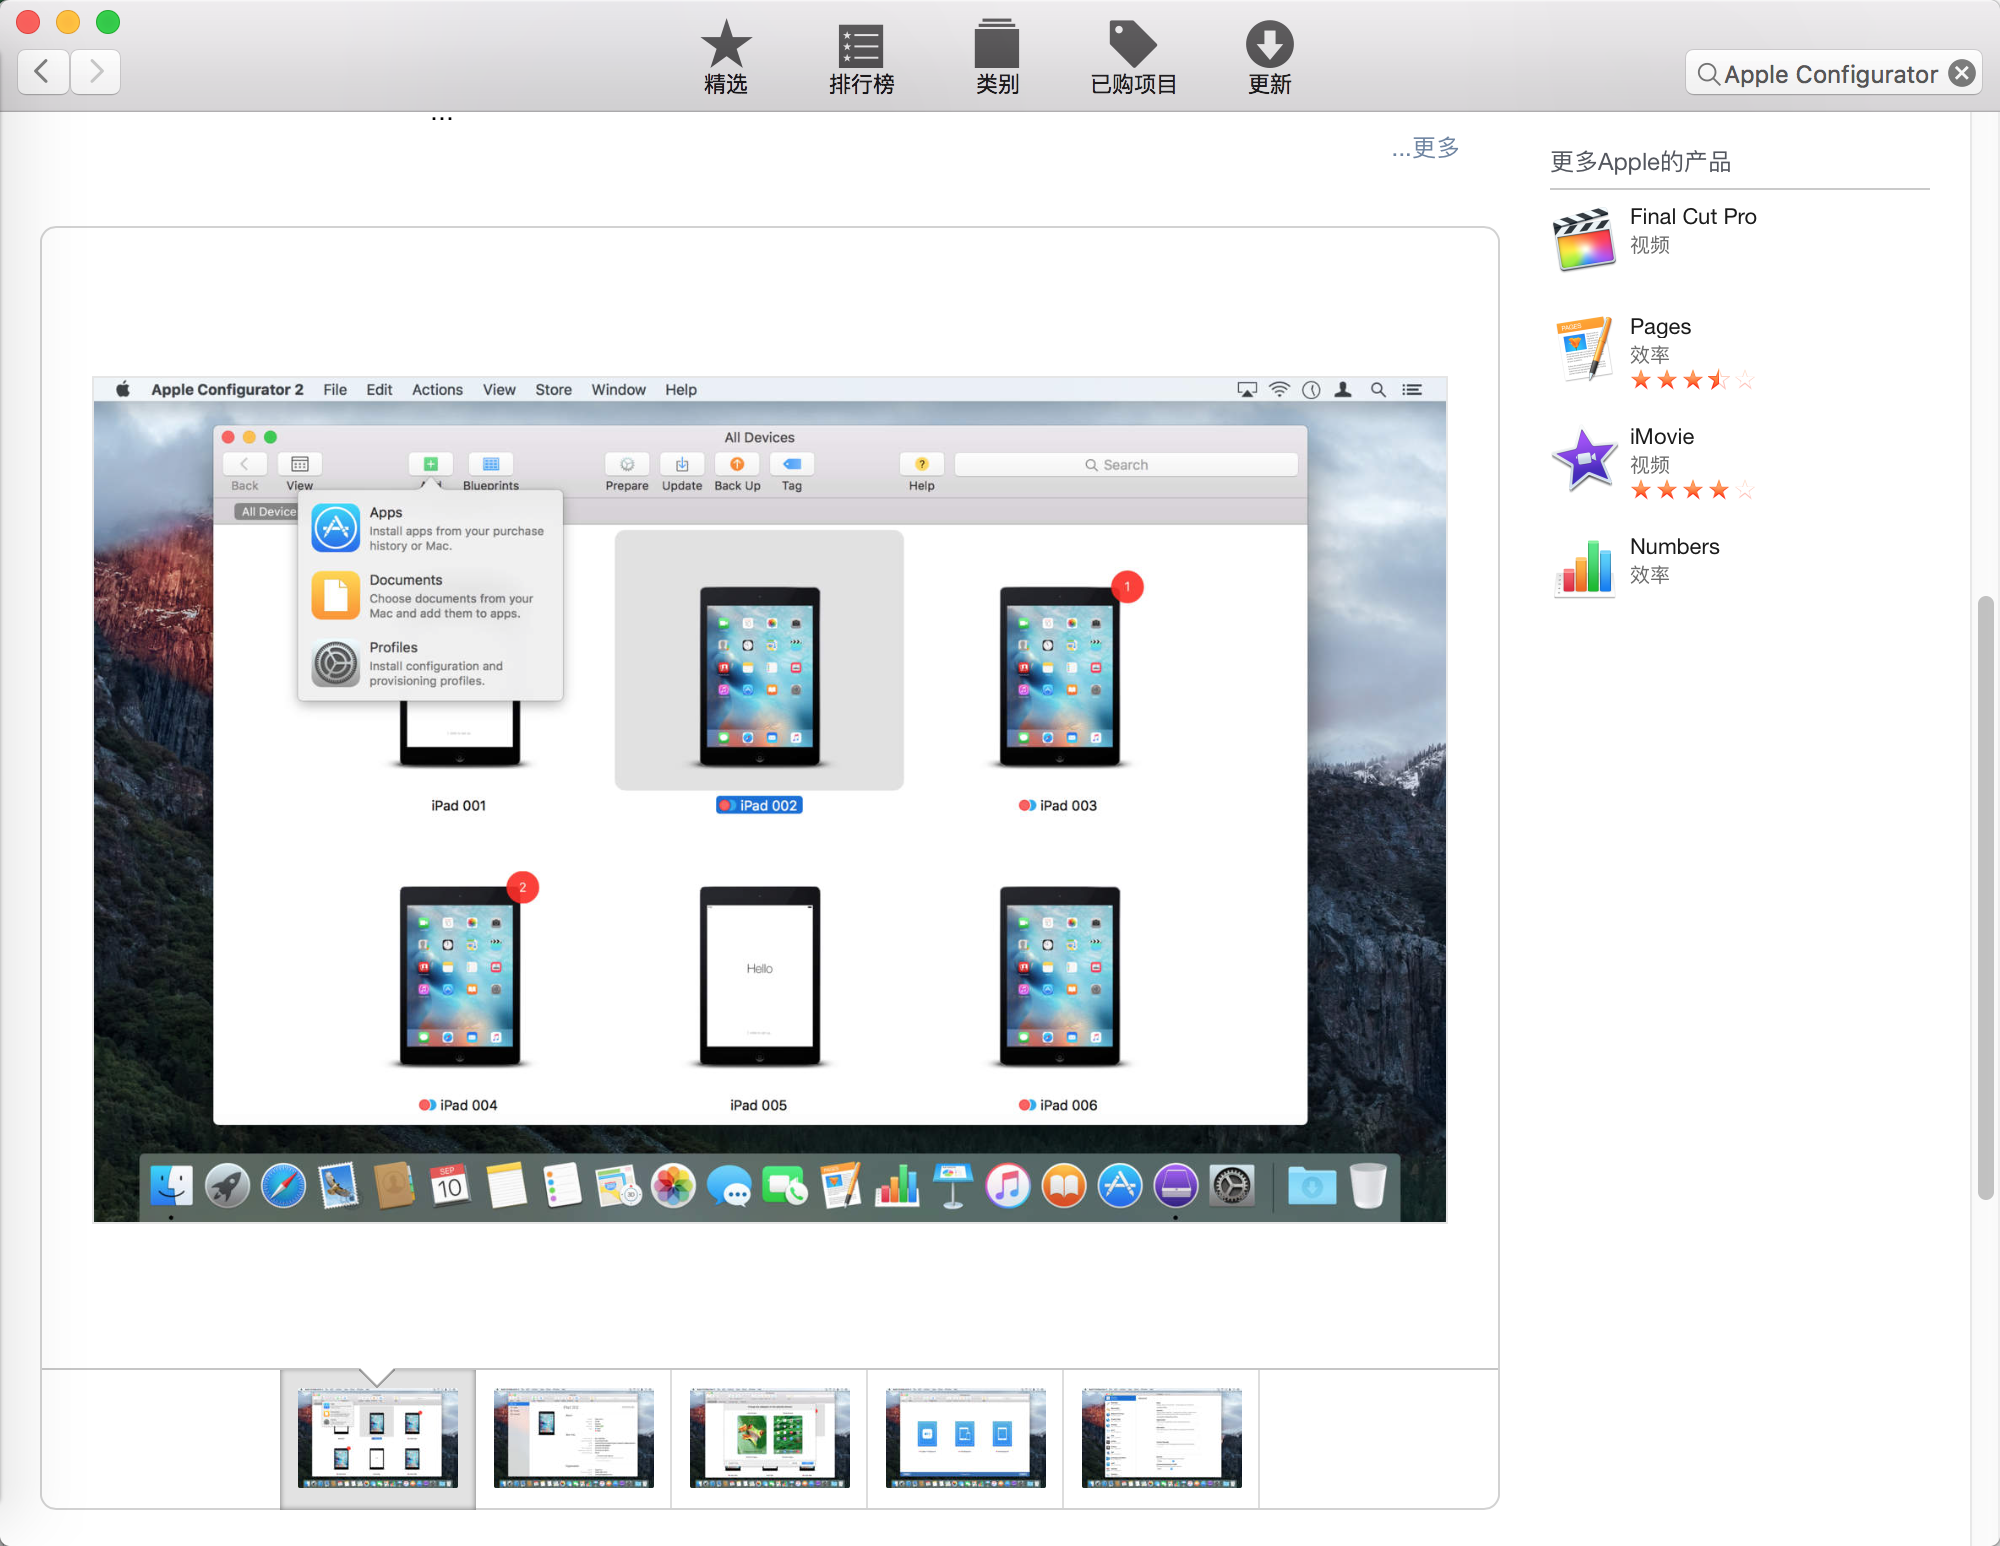Click the Final Cut Pro app icon

pos(1584,239)
